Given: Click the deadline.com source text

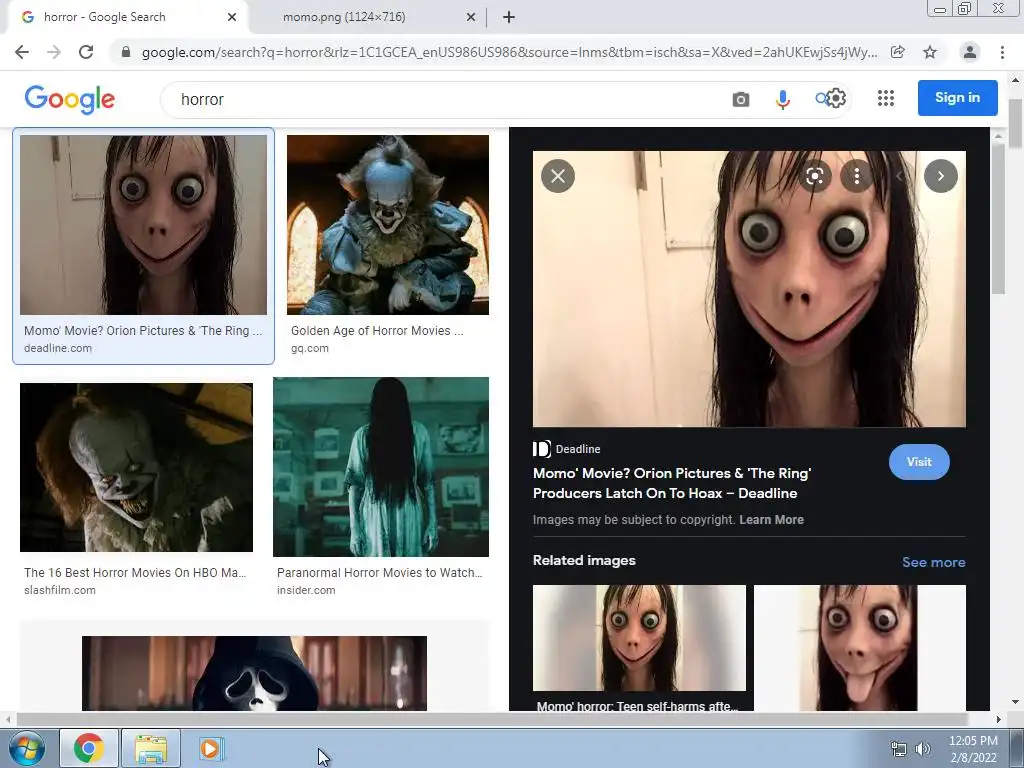Looking at the screenshot, I should coord(57,348).
